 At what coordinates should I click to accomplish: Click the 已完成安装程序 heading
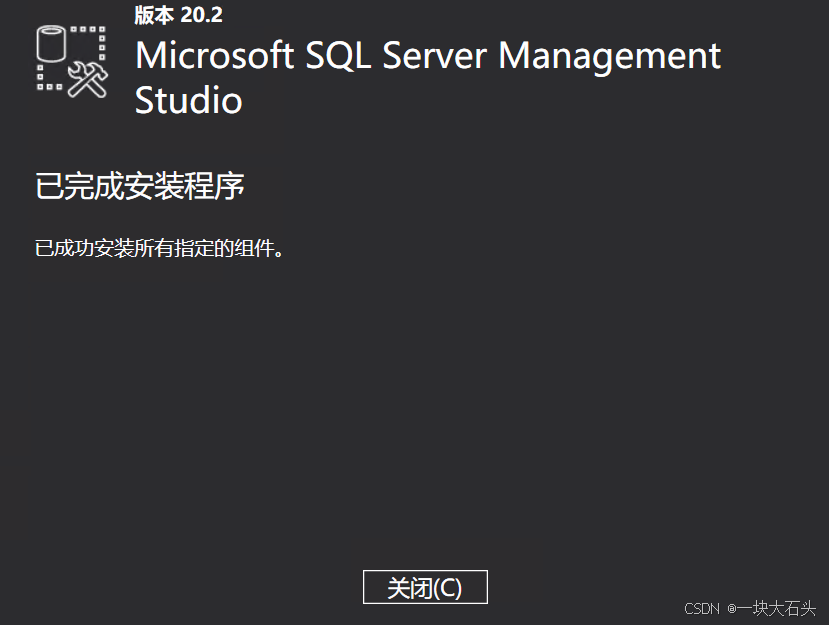[140, 186]
